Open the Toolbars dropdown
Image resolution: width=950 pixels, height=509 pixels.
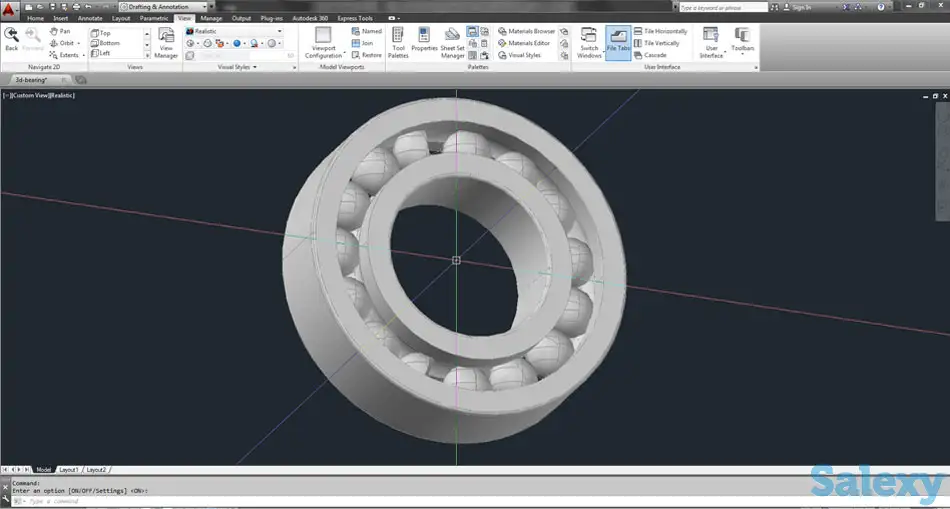click(x=742, y=43)
